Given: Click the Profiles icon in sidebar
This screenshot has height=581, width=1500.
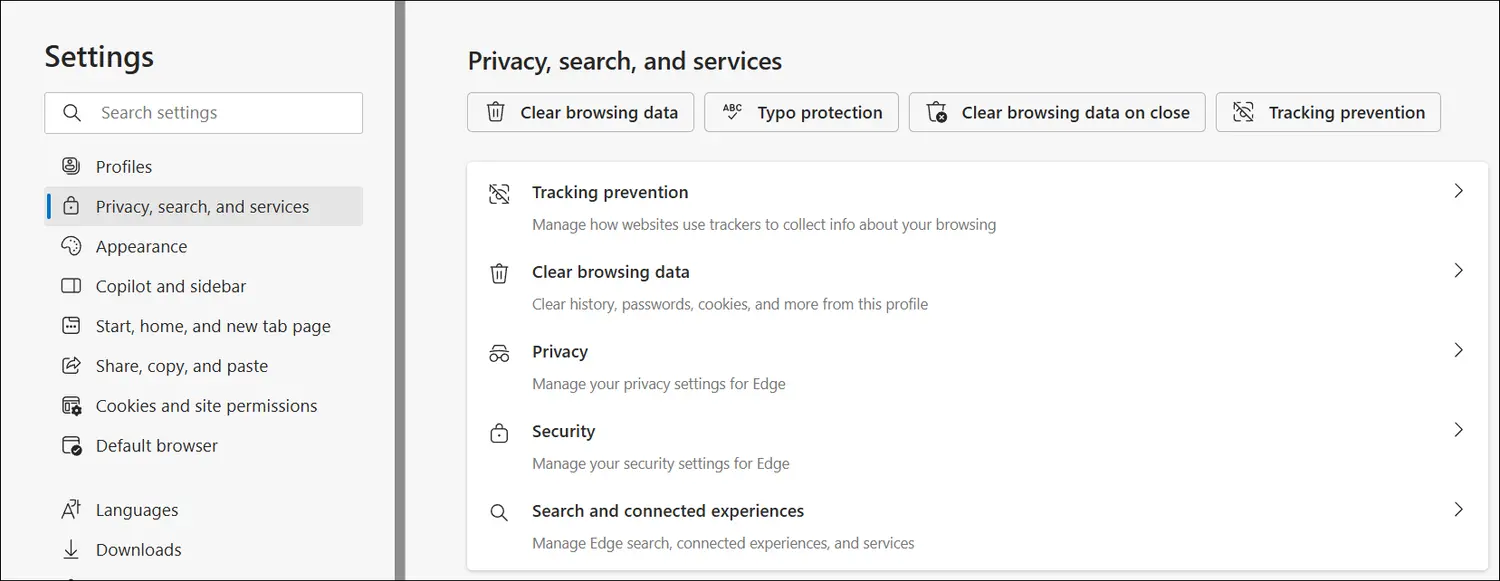Looking at the screenshot, I should [71, 166].
